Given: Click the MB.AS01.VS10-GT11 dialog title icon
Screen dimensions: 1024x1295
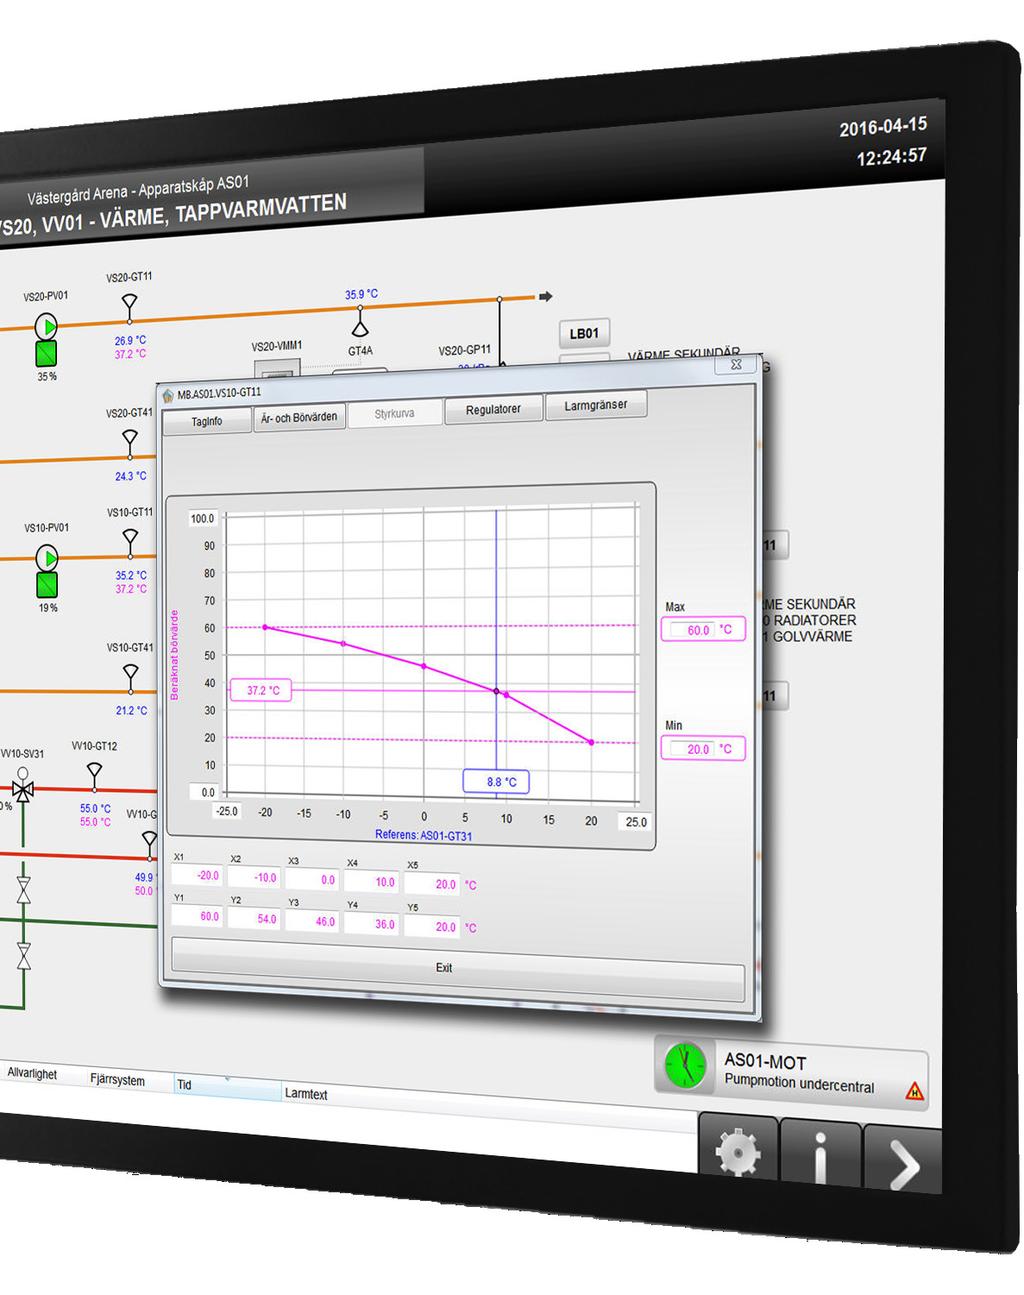Looking at the screenshot, I should click(168, 396).
